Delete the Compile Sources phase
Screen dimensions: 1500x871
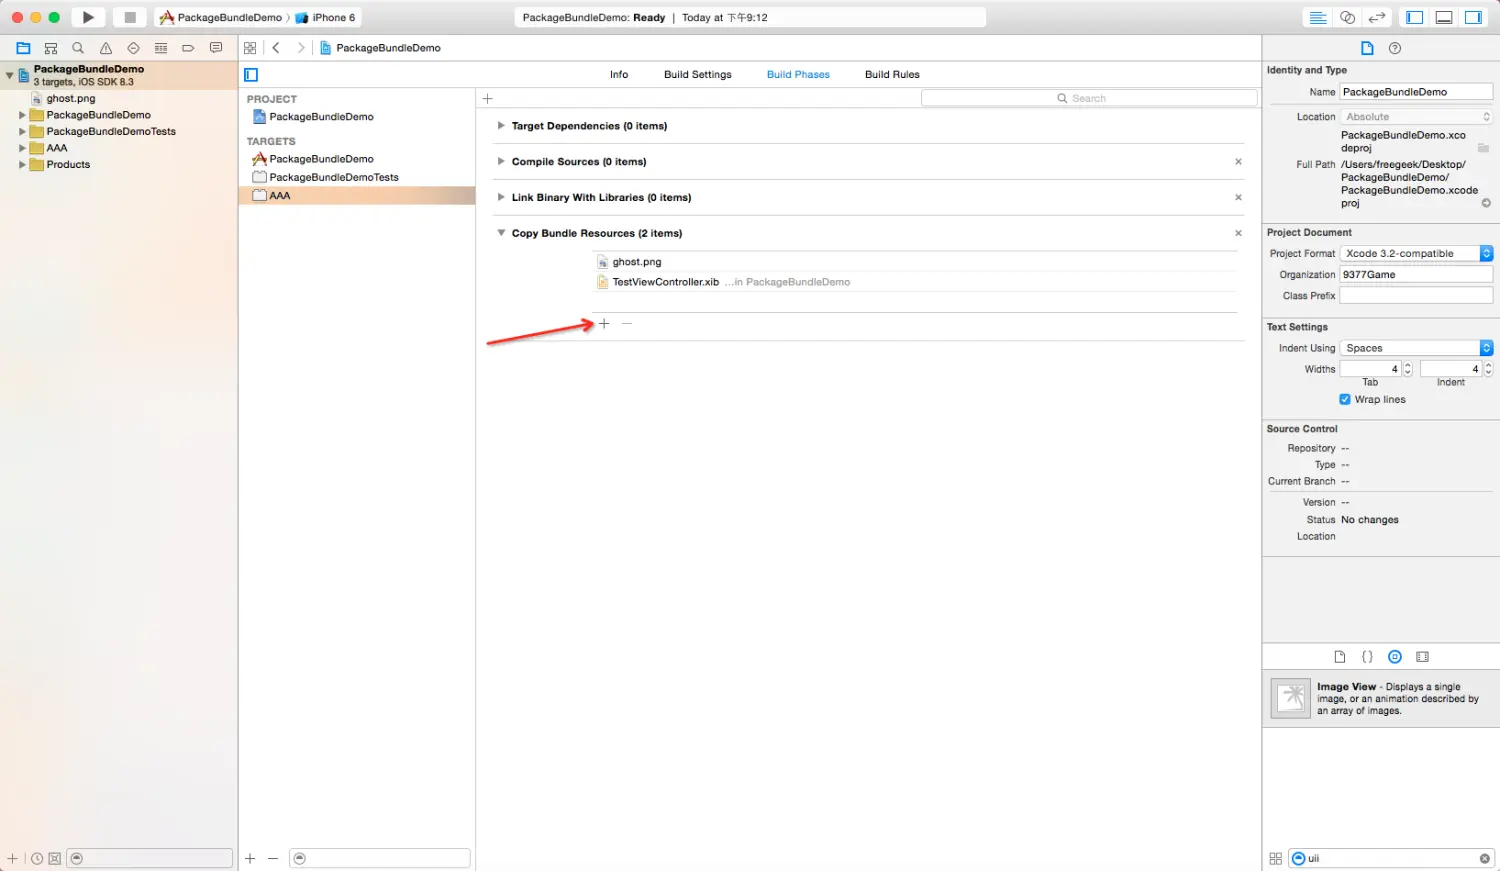[x=1238, y=162]
